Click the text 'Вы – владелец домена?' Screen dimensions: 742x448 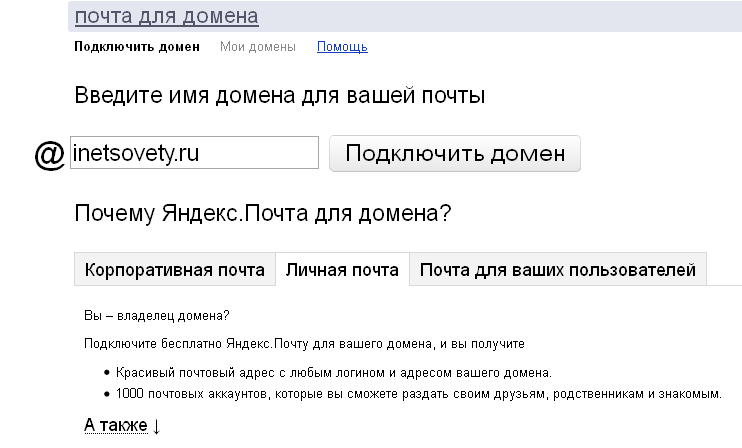pos(157,316)
